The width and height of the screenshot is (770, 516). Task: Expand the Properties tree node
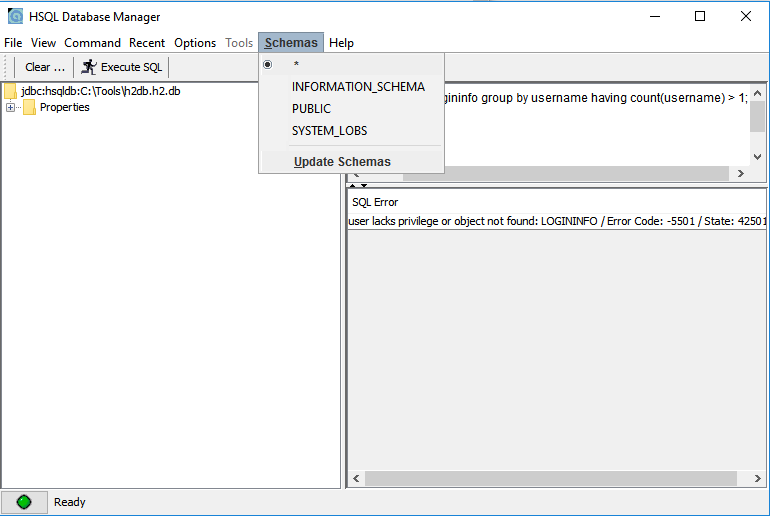tap(10, 107)
